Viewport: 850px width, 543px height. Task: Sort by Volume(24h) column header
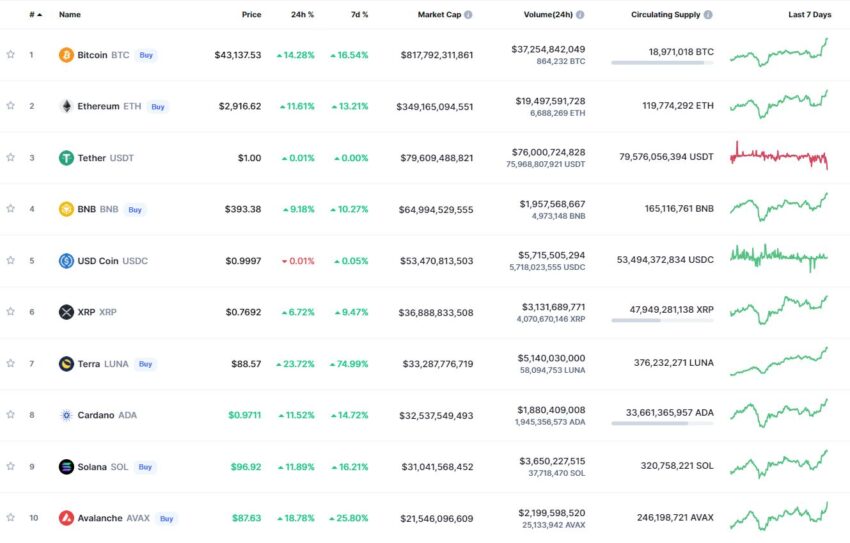click(x=548, y=15)
